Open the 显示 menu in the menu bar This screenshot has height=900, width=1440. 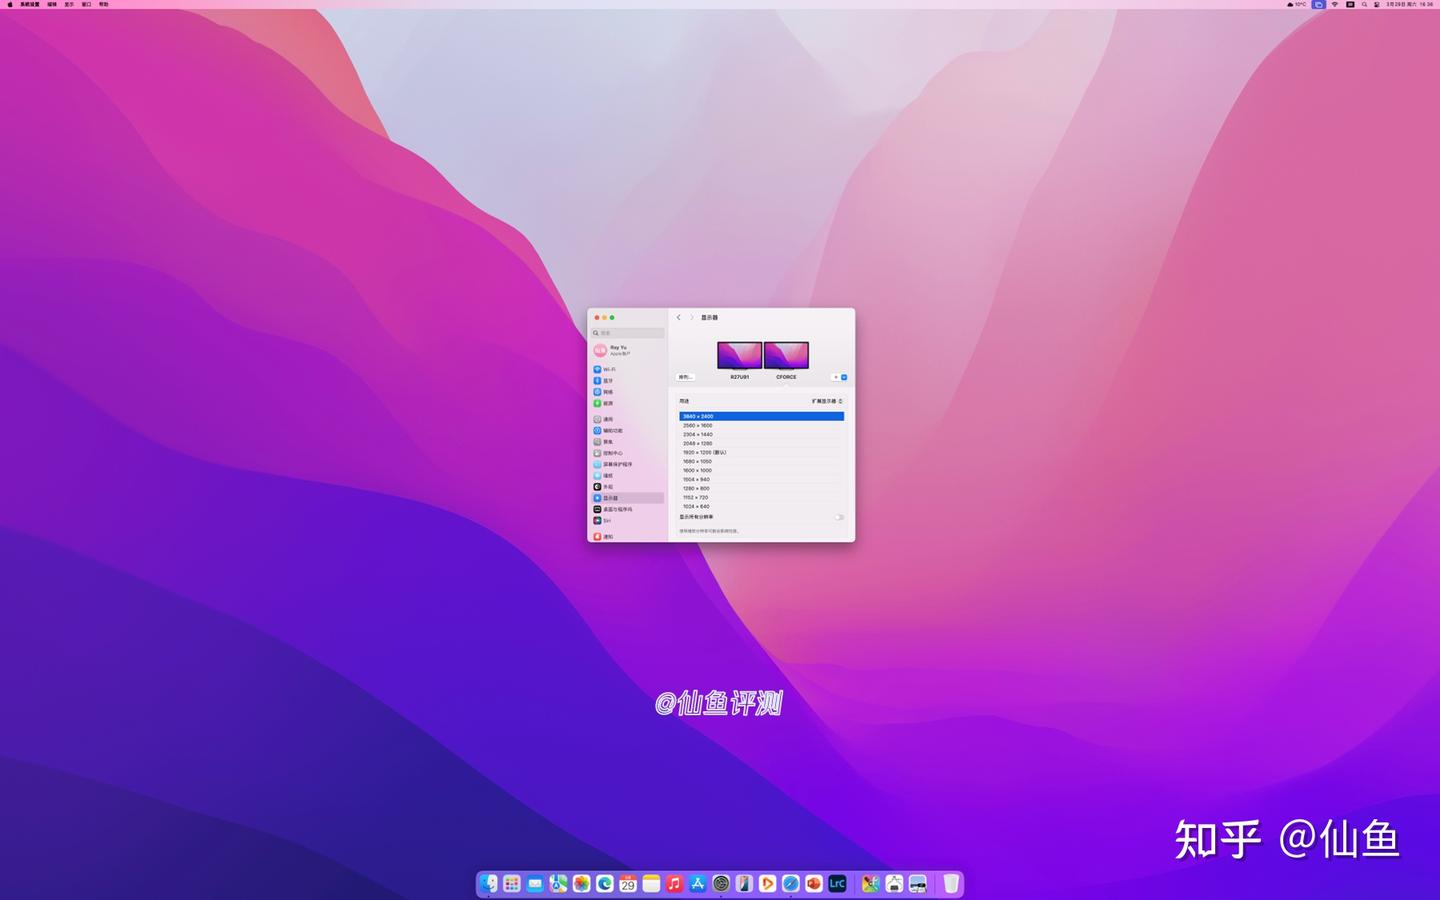[68, 4]
